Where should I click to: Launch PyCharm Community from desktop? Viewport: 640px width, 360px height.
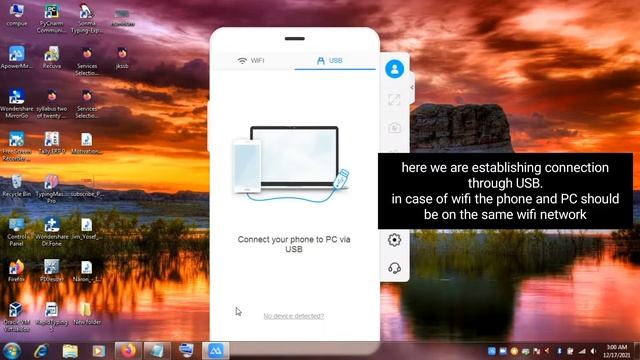click(51, 18)
